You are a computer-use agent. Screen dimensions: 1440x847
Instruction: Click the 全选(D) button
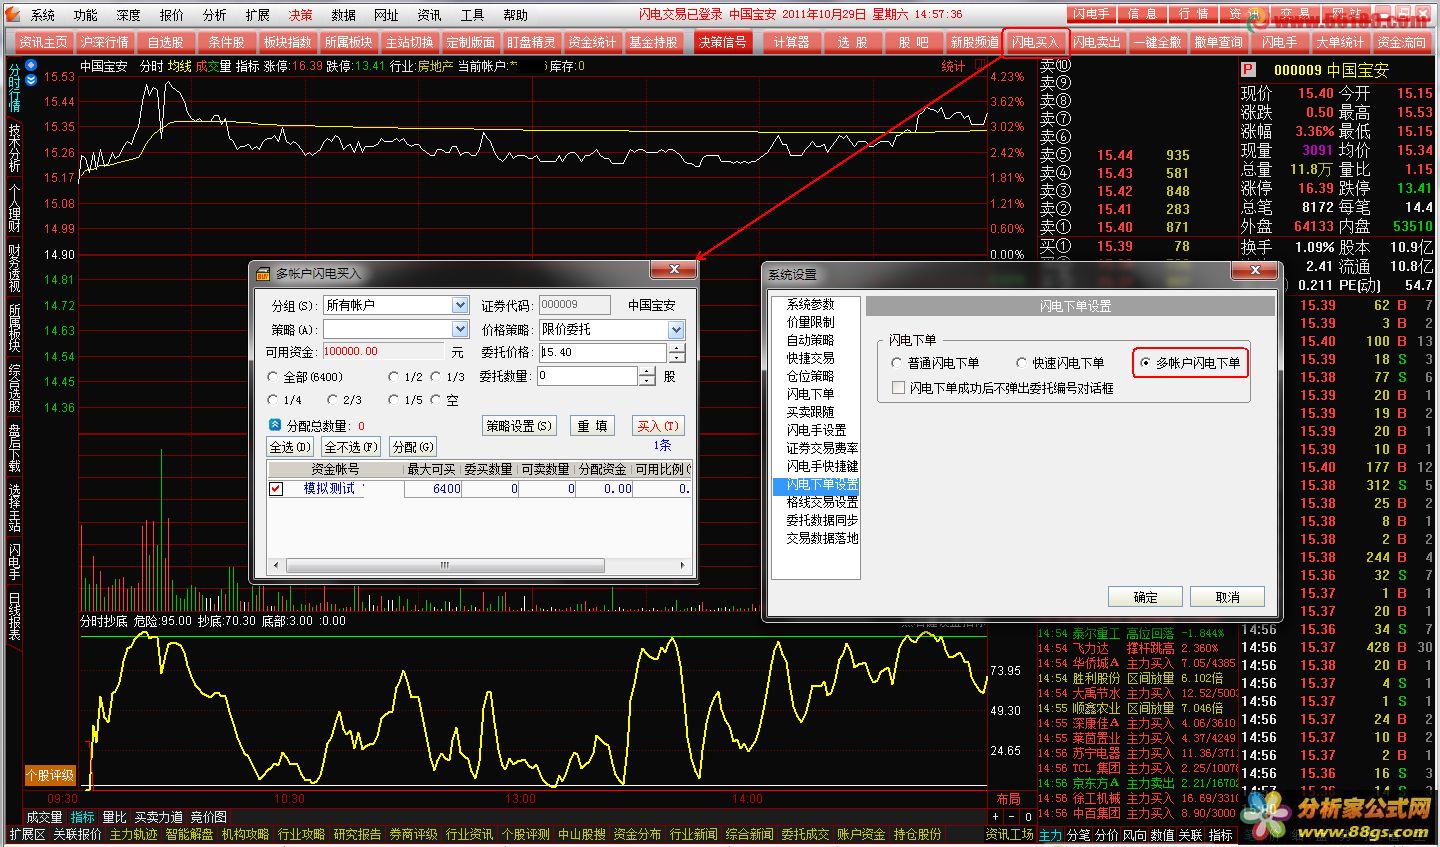[x=290, y=447]
